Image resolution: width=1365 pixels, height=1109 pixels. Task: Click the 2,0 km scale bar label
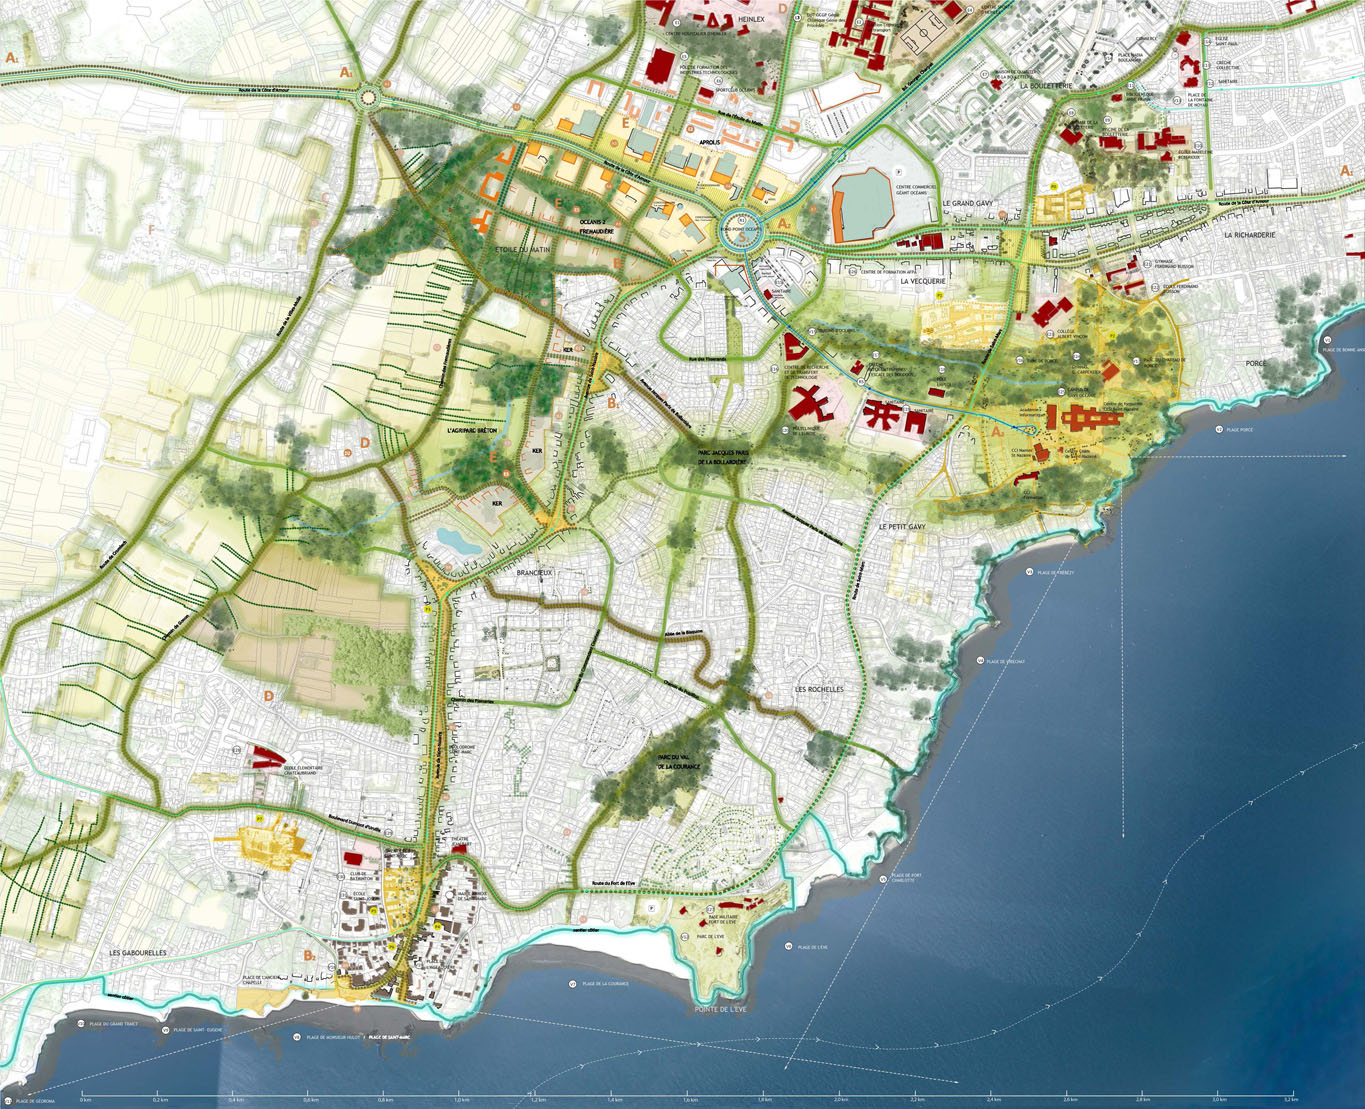pyautogui.click(x=841, y=1098)
